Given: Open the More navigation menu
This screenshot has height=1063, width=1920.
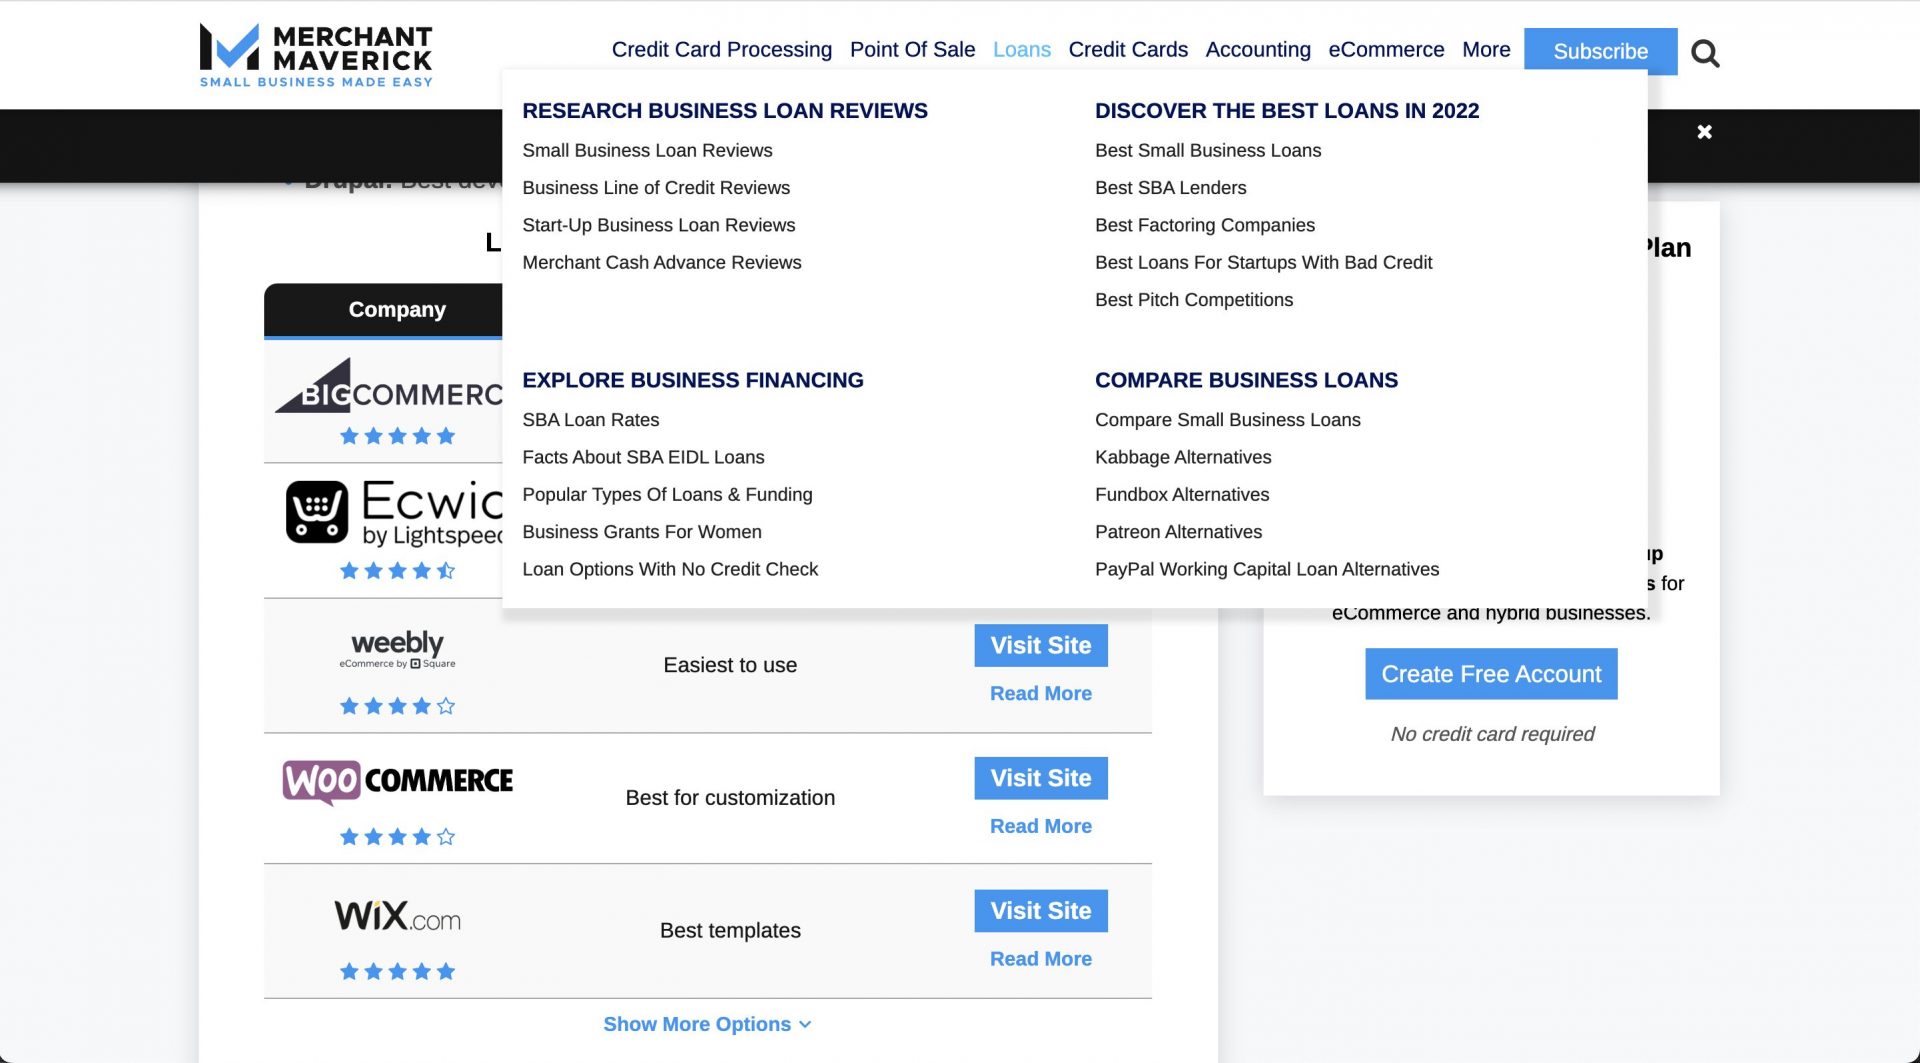Looking at the screenshot, I should pyautogui.click(x=1486, y=49).
